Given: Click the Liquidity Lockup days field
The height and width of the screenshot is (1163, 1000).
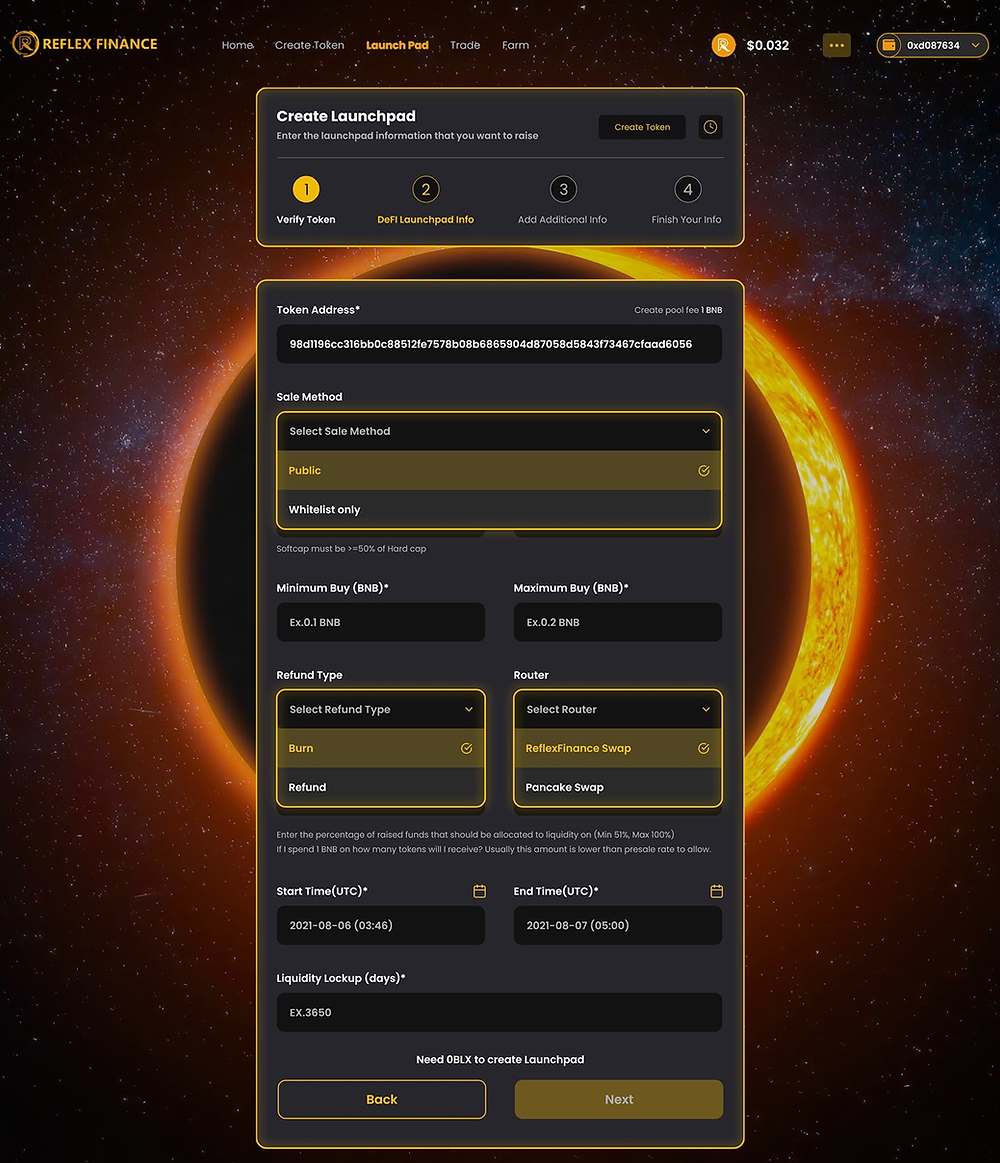Looking at the screenshot, I should [x=499, y=1012].
